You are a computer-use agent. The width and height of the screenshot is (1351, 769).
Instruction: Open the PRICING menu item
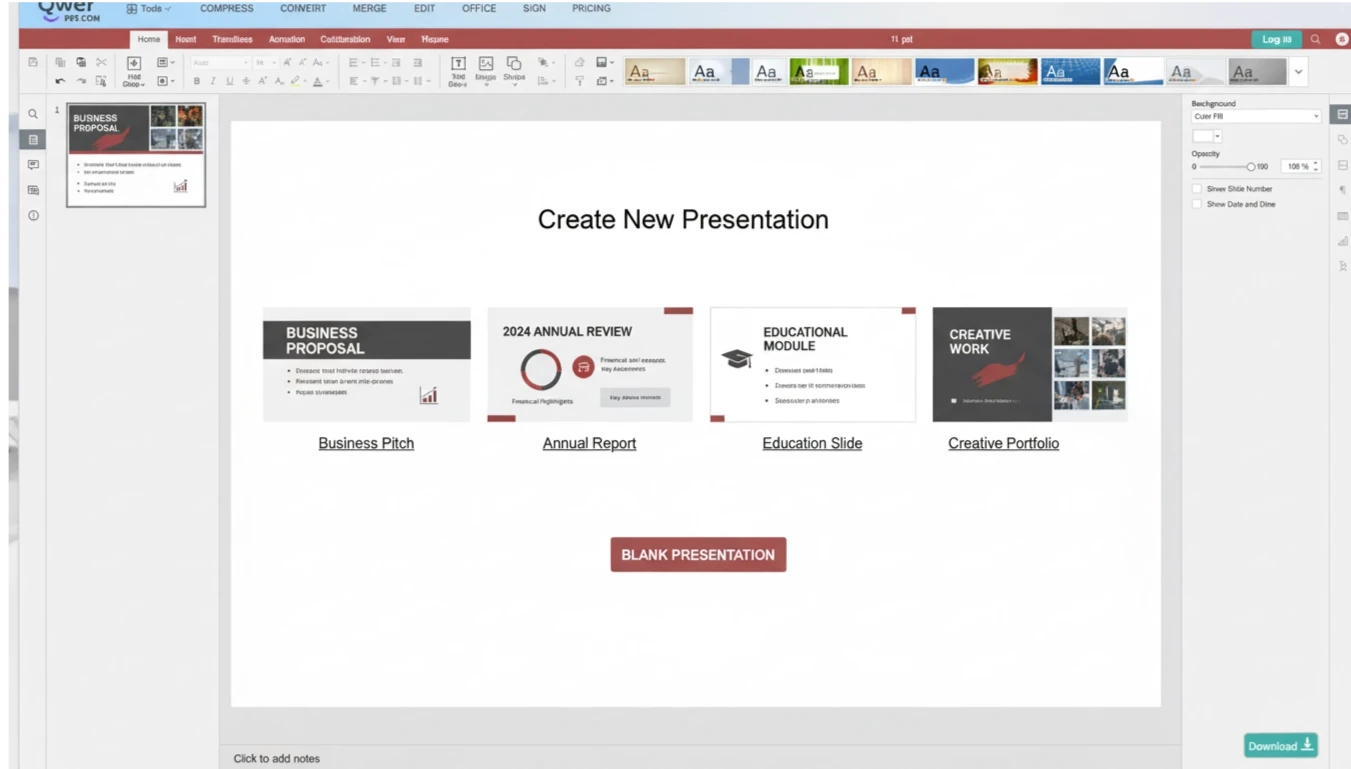tap(591, 8)
